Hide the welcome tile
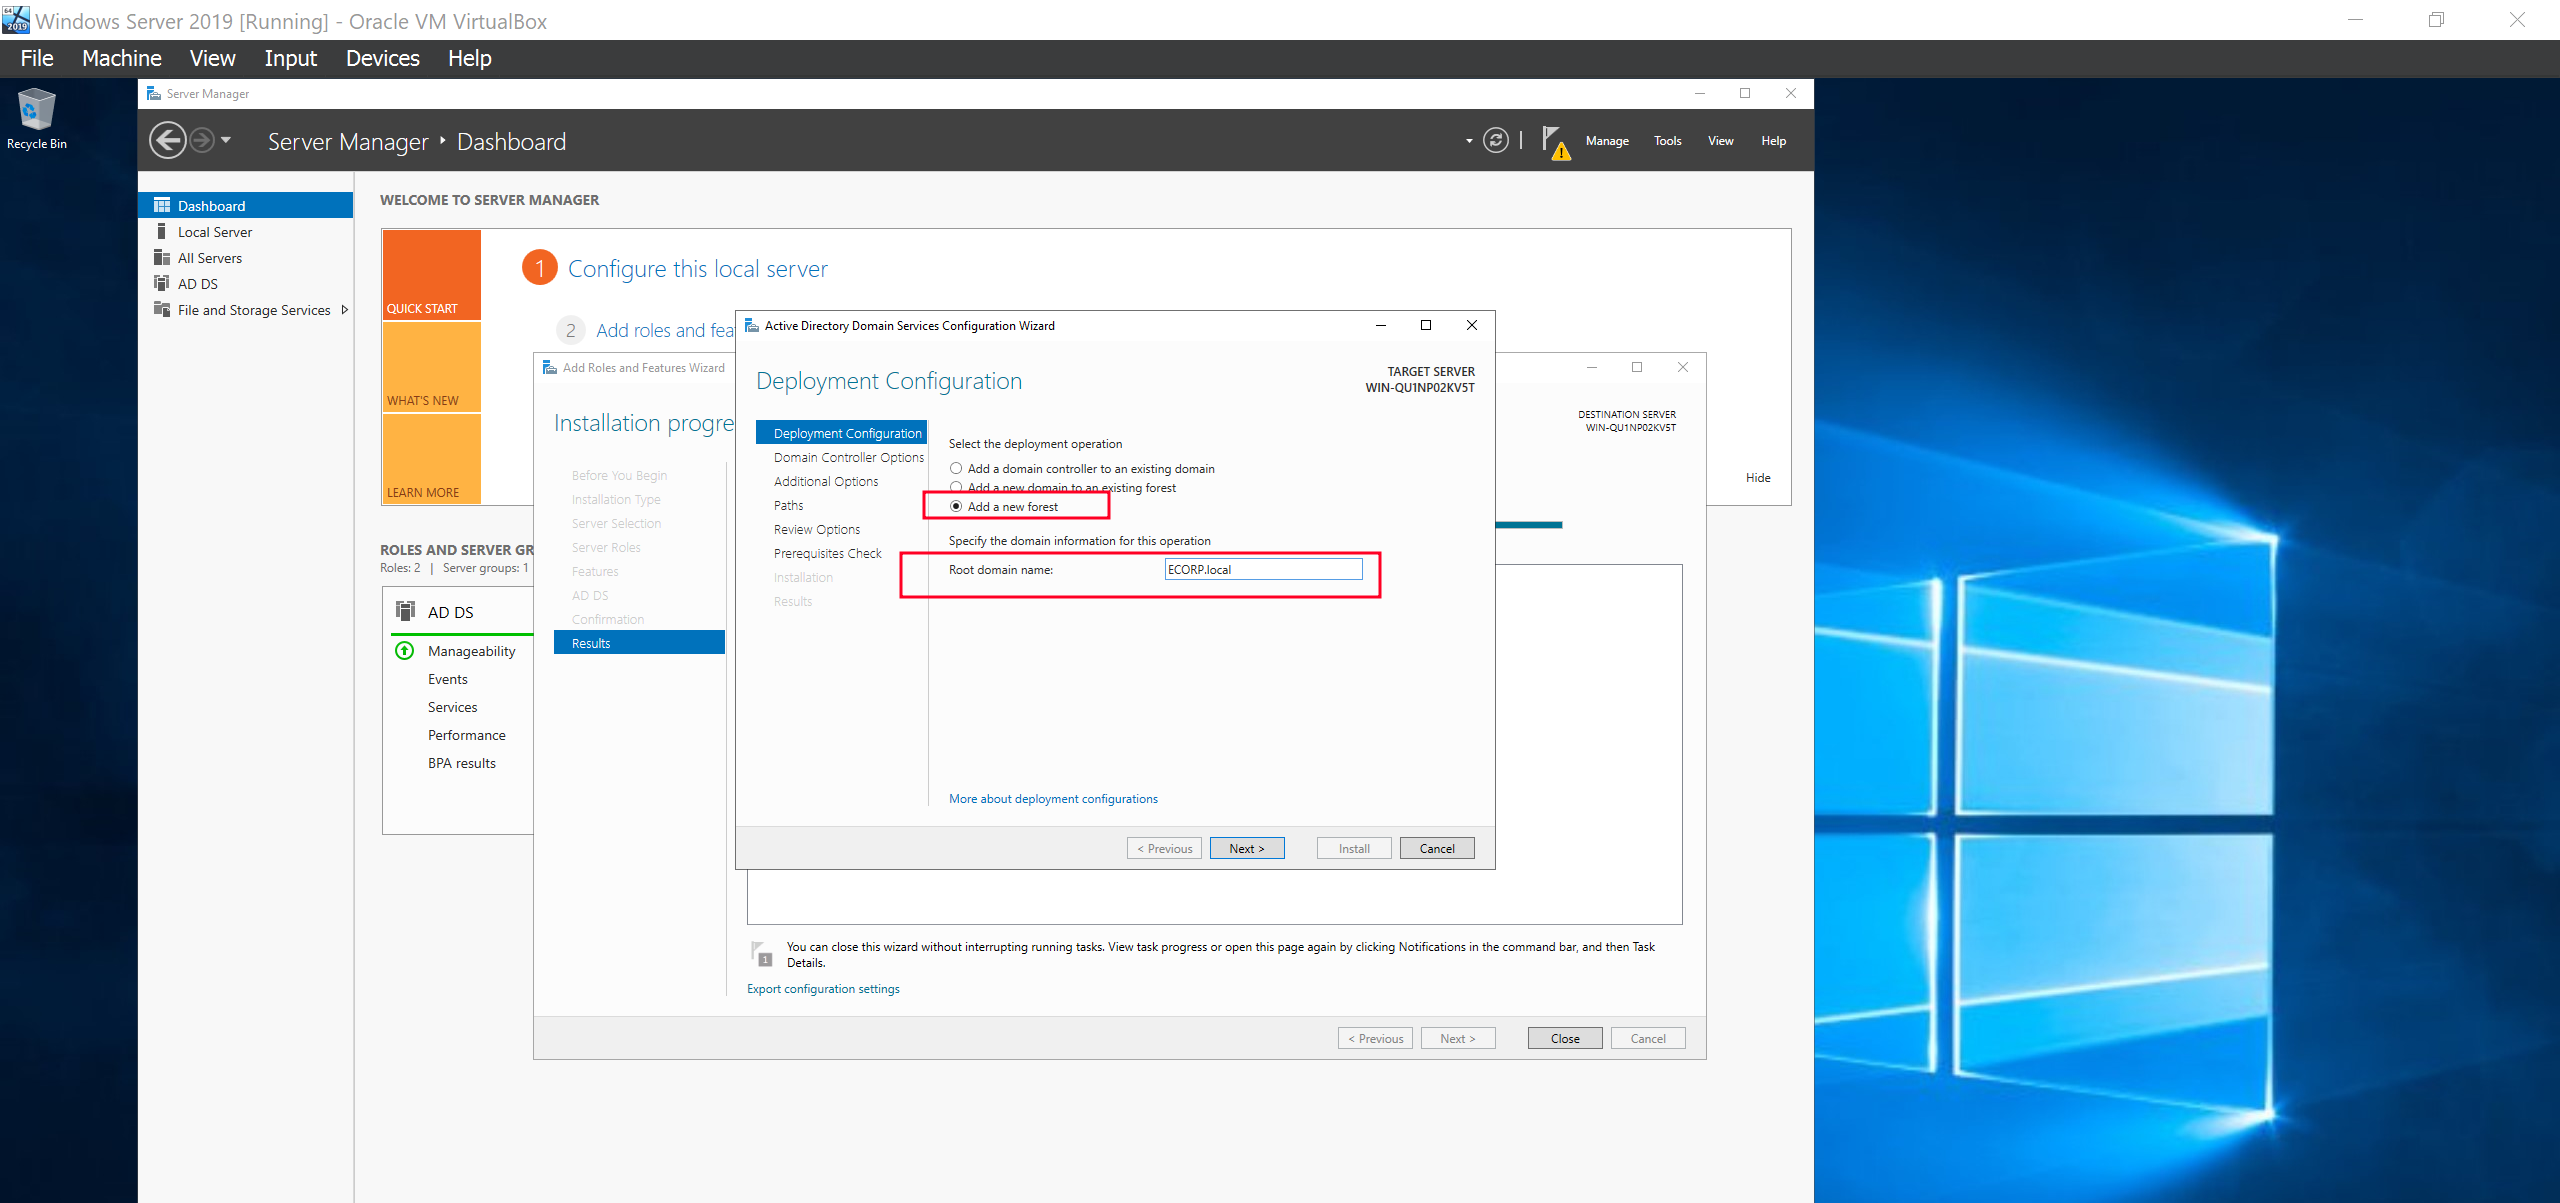Image resolution: width=2560 pixels, height=1203 pixels. click(x=1758, y=477)
